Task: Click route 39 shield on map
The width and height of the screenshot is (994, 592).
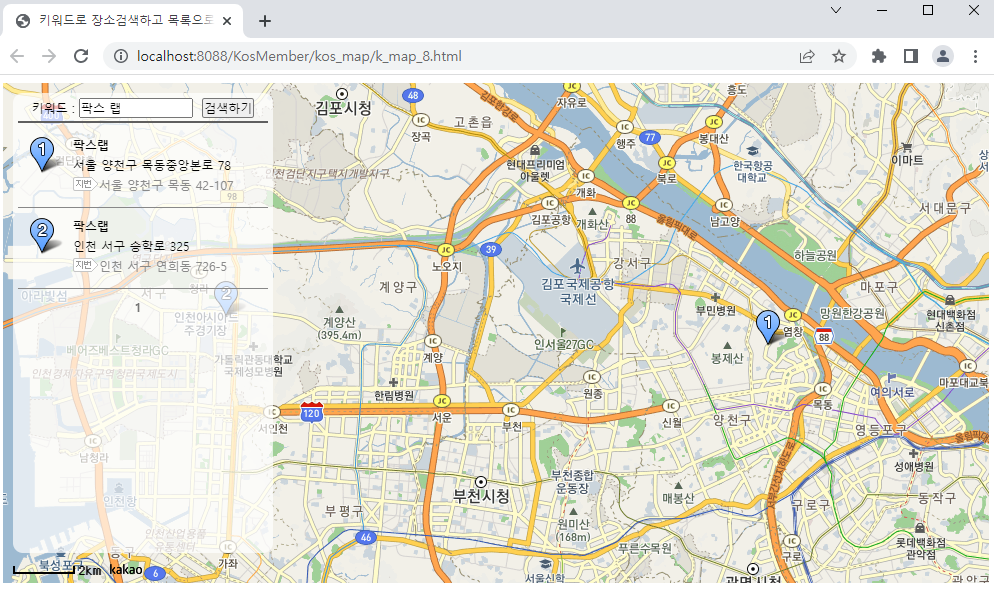Action: [491, 249]
